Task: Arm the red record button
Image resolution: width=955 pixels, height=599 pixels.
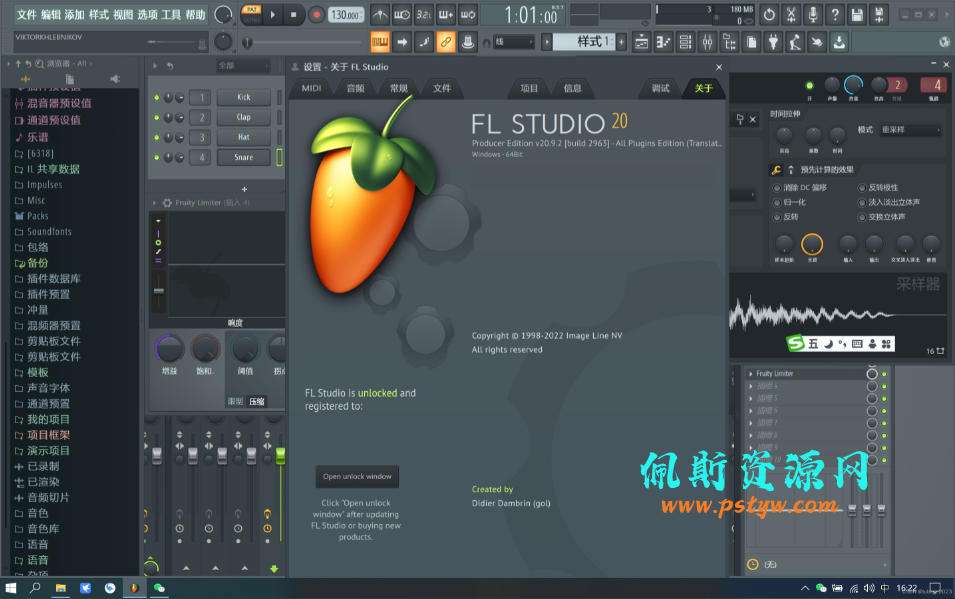Action: (x=316, y=15)
